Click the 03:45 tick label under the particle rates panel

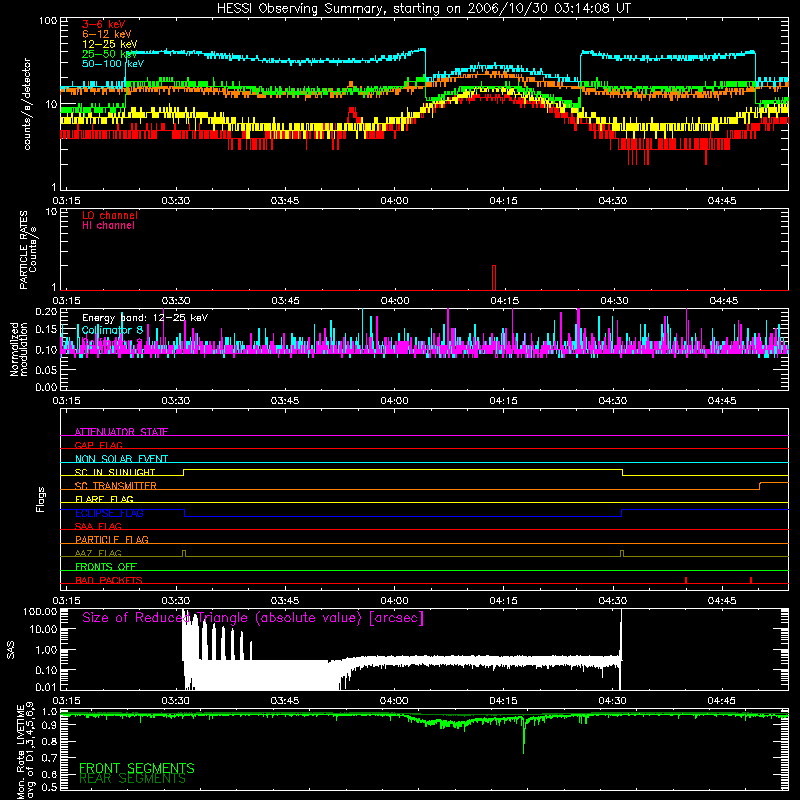click(x=285, y=301)
